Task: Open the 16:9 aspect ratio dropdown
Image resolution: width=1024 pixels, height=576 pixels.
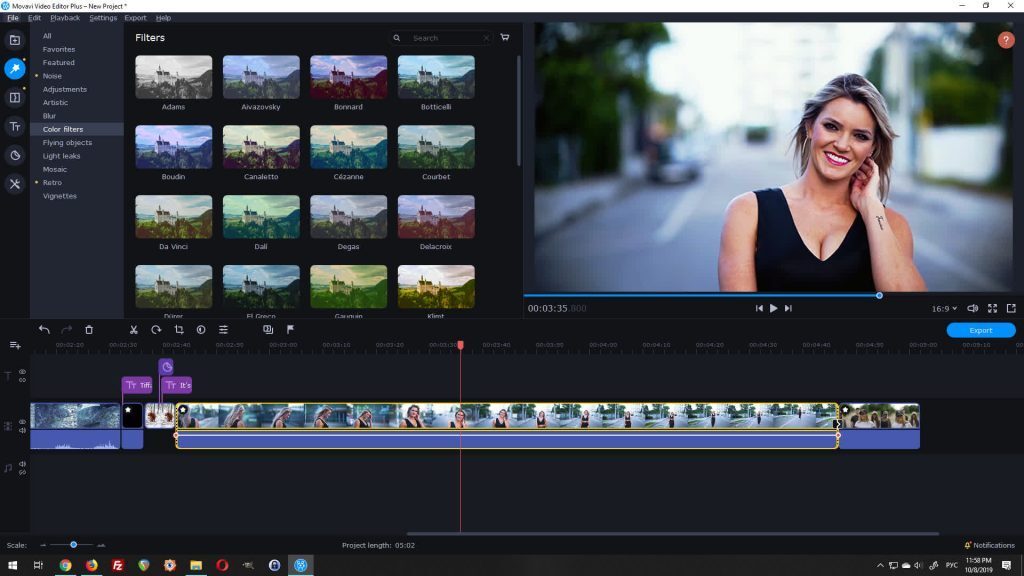Action: click(x=944, y=309)
